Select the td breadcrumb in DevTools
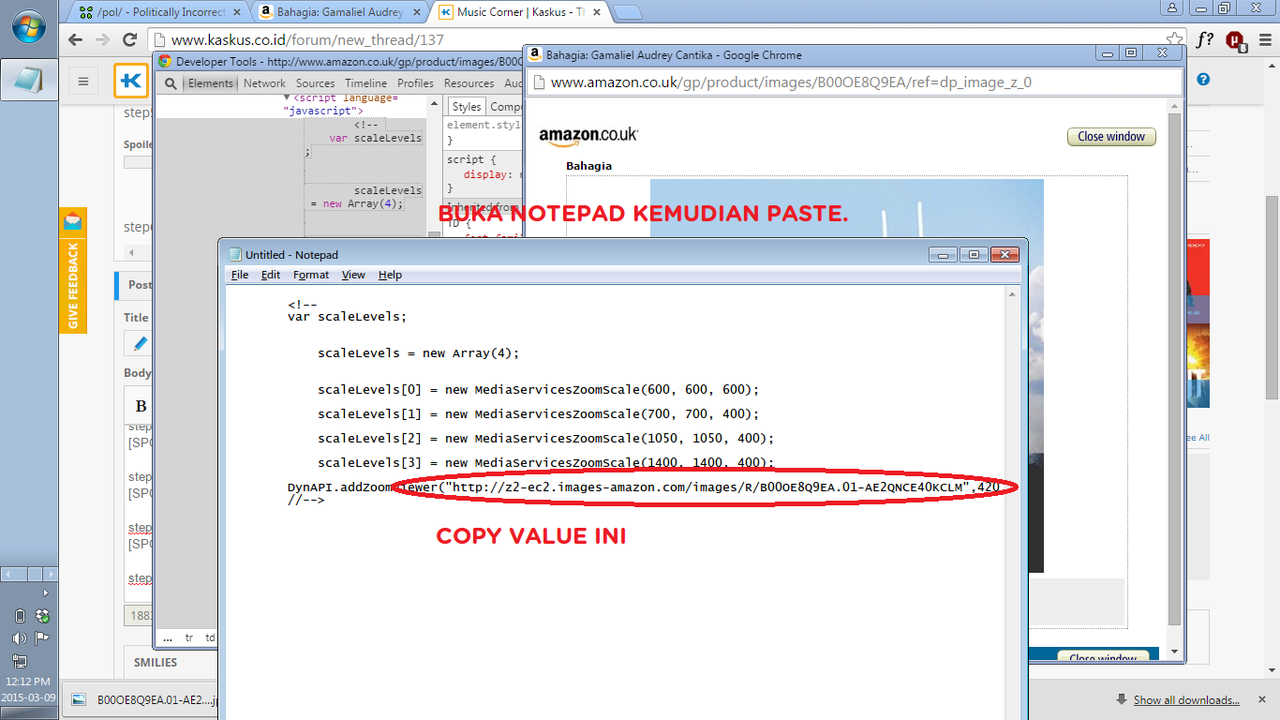 point(211,637)
